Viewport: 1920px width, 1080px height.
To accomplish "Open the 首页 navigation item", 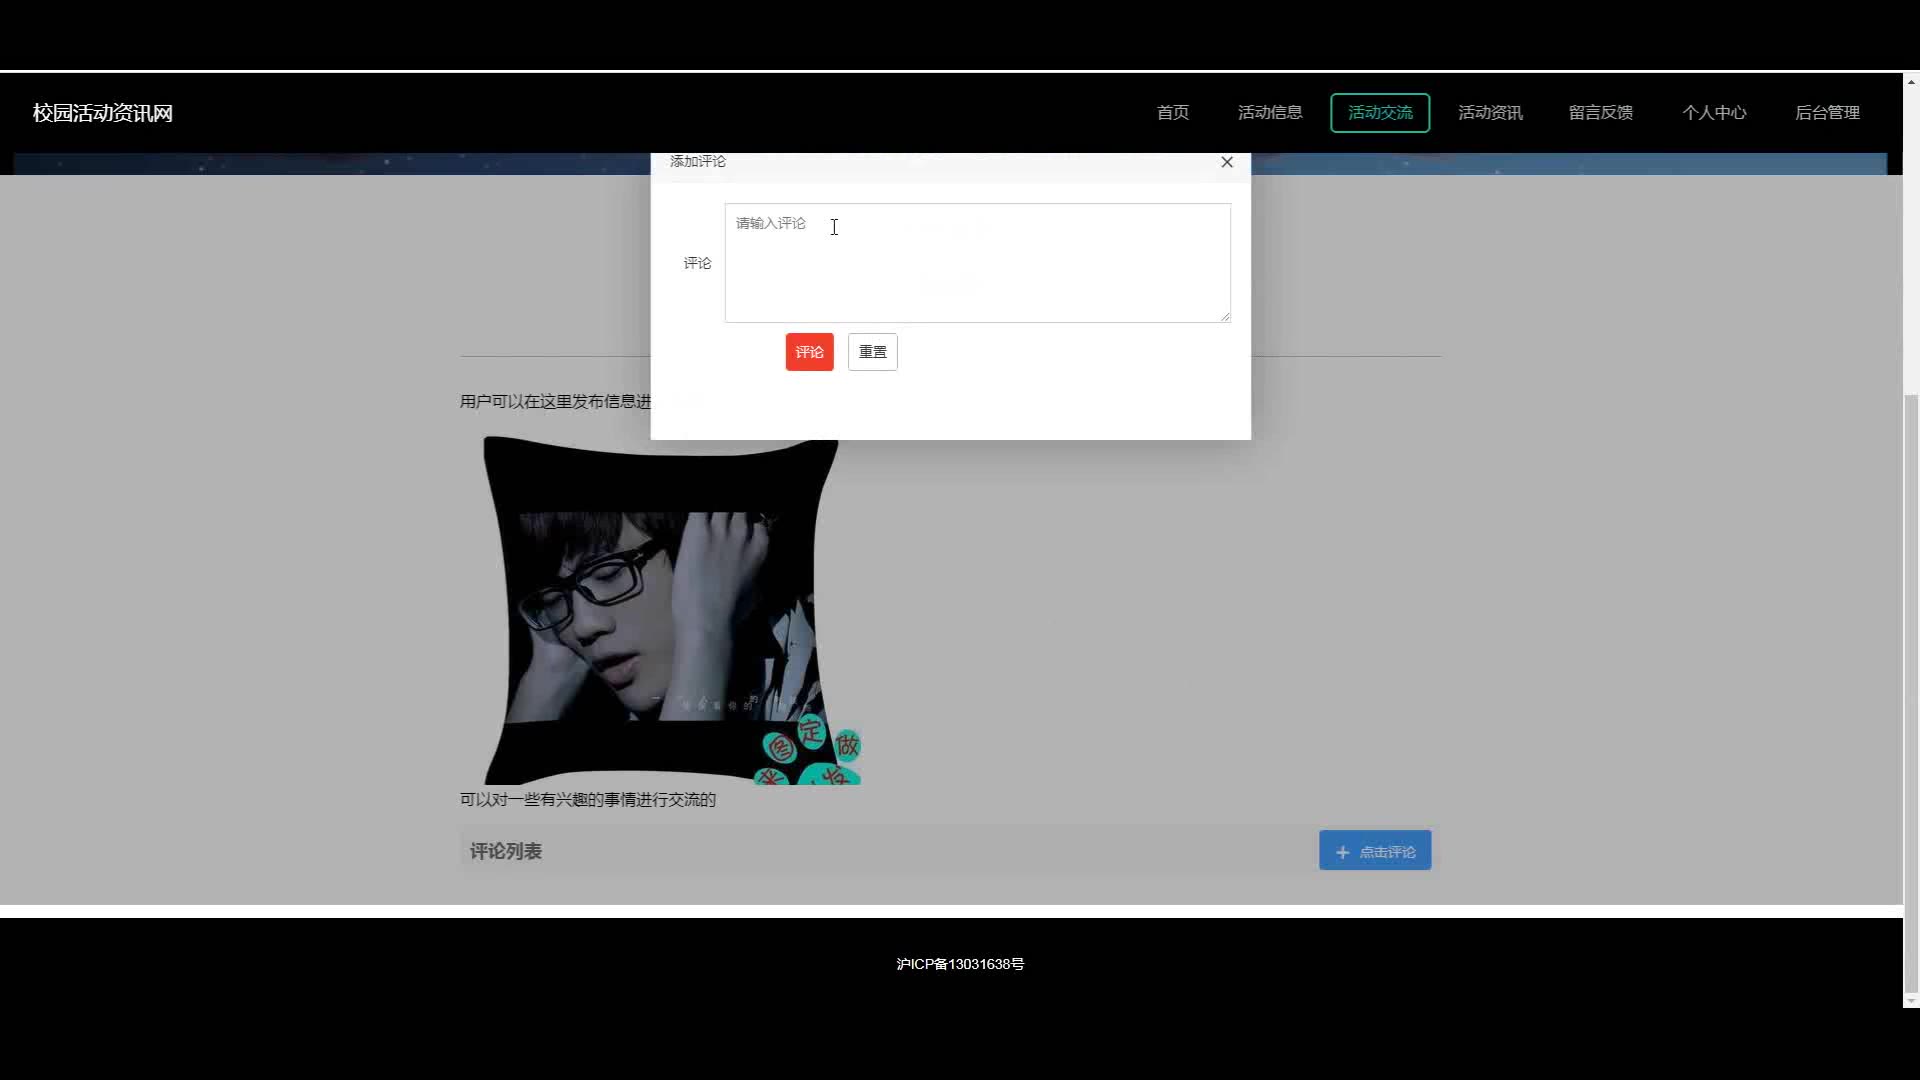I will pyautogui.click(x=1173, y=113).
